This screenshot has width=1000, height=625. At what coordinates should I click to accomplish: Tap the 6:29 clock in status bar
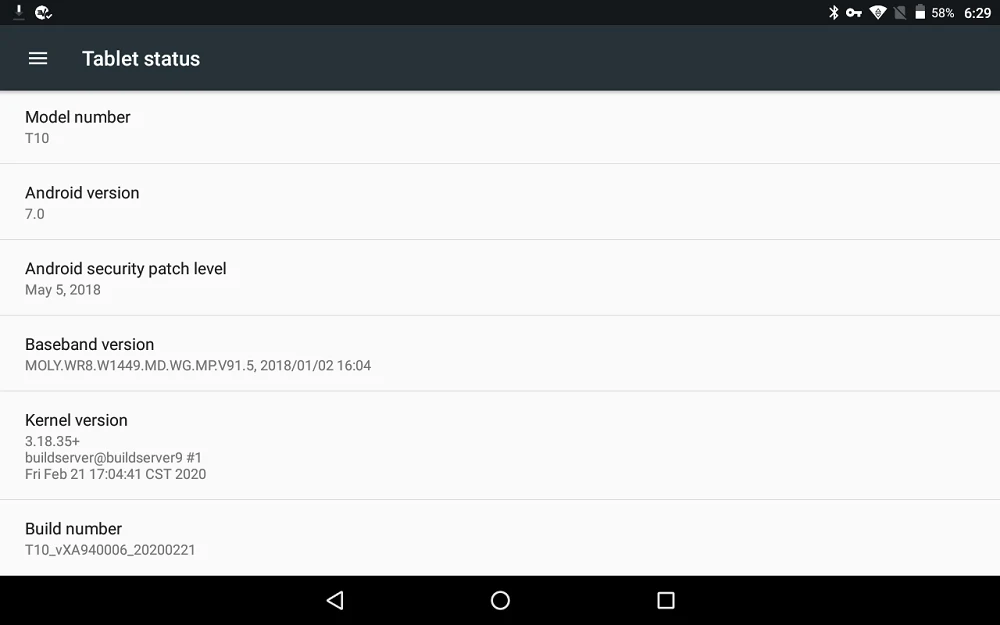pos(977,13)
